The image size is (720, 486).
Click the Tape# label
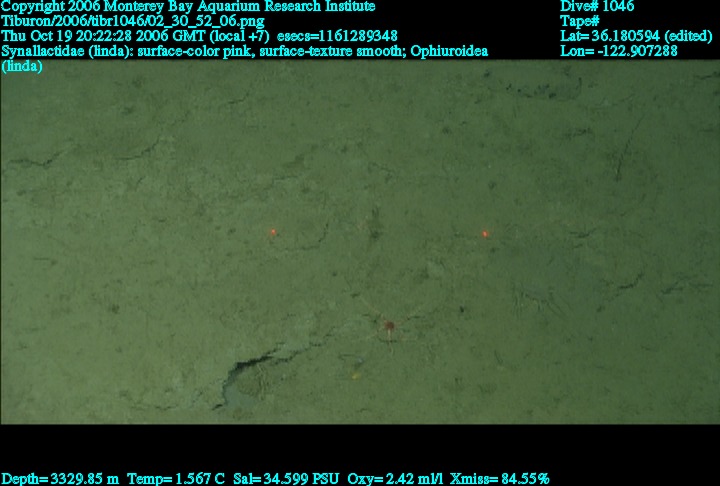click(x=580, y=21)
